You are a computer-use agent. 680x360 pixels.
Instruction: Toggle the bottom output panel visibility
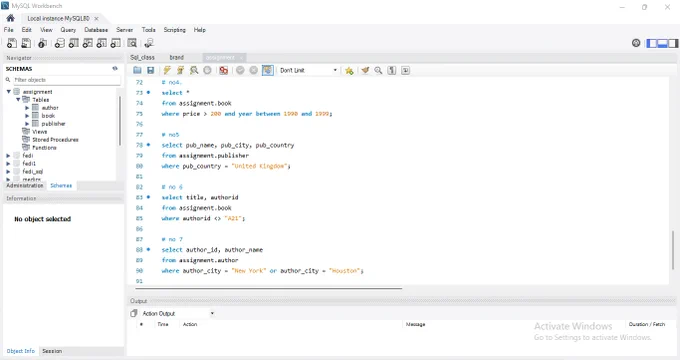662,43
